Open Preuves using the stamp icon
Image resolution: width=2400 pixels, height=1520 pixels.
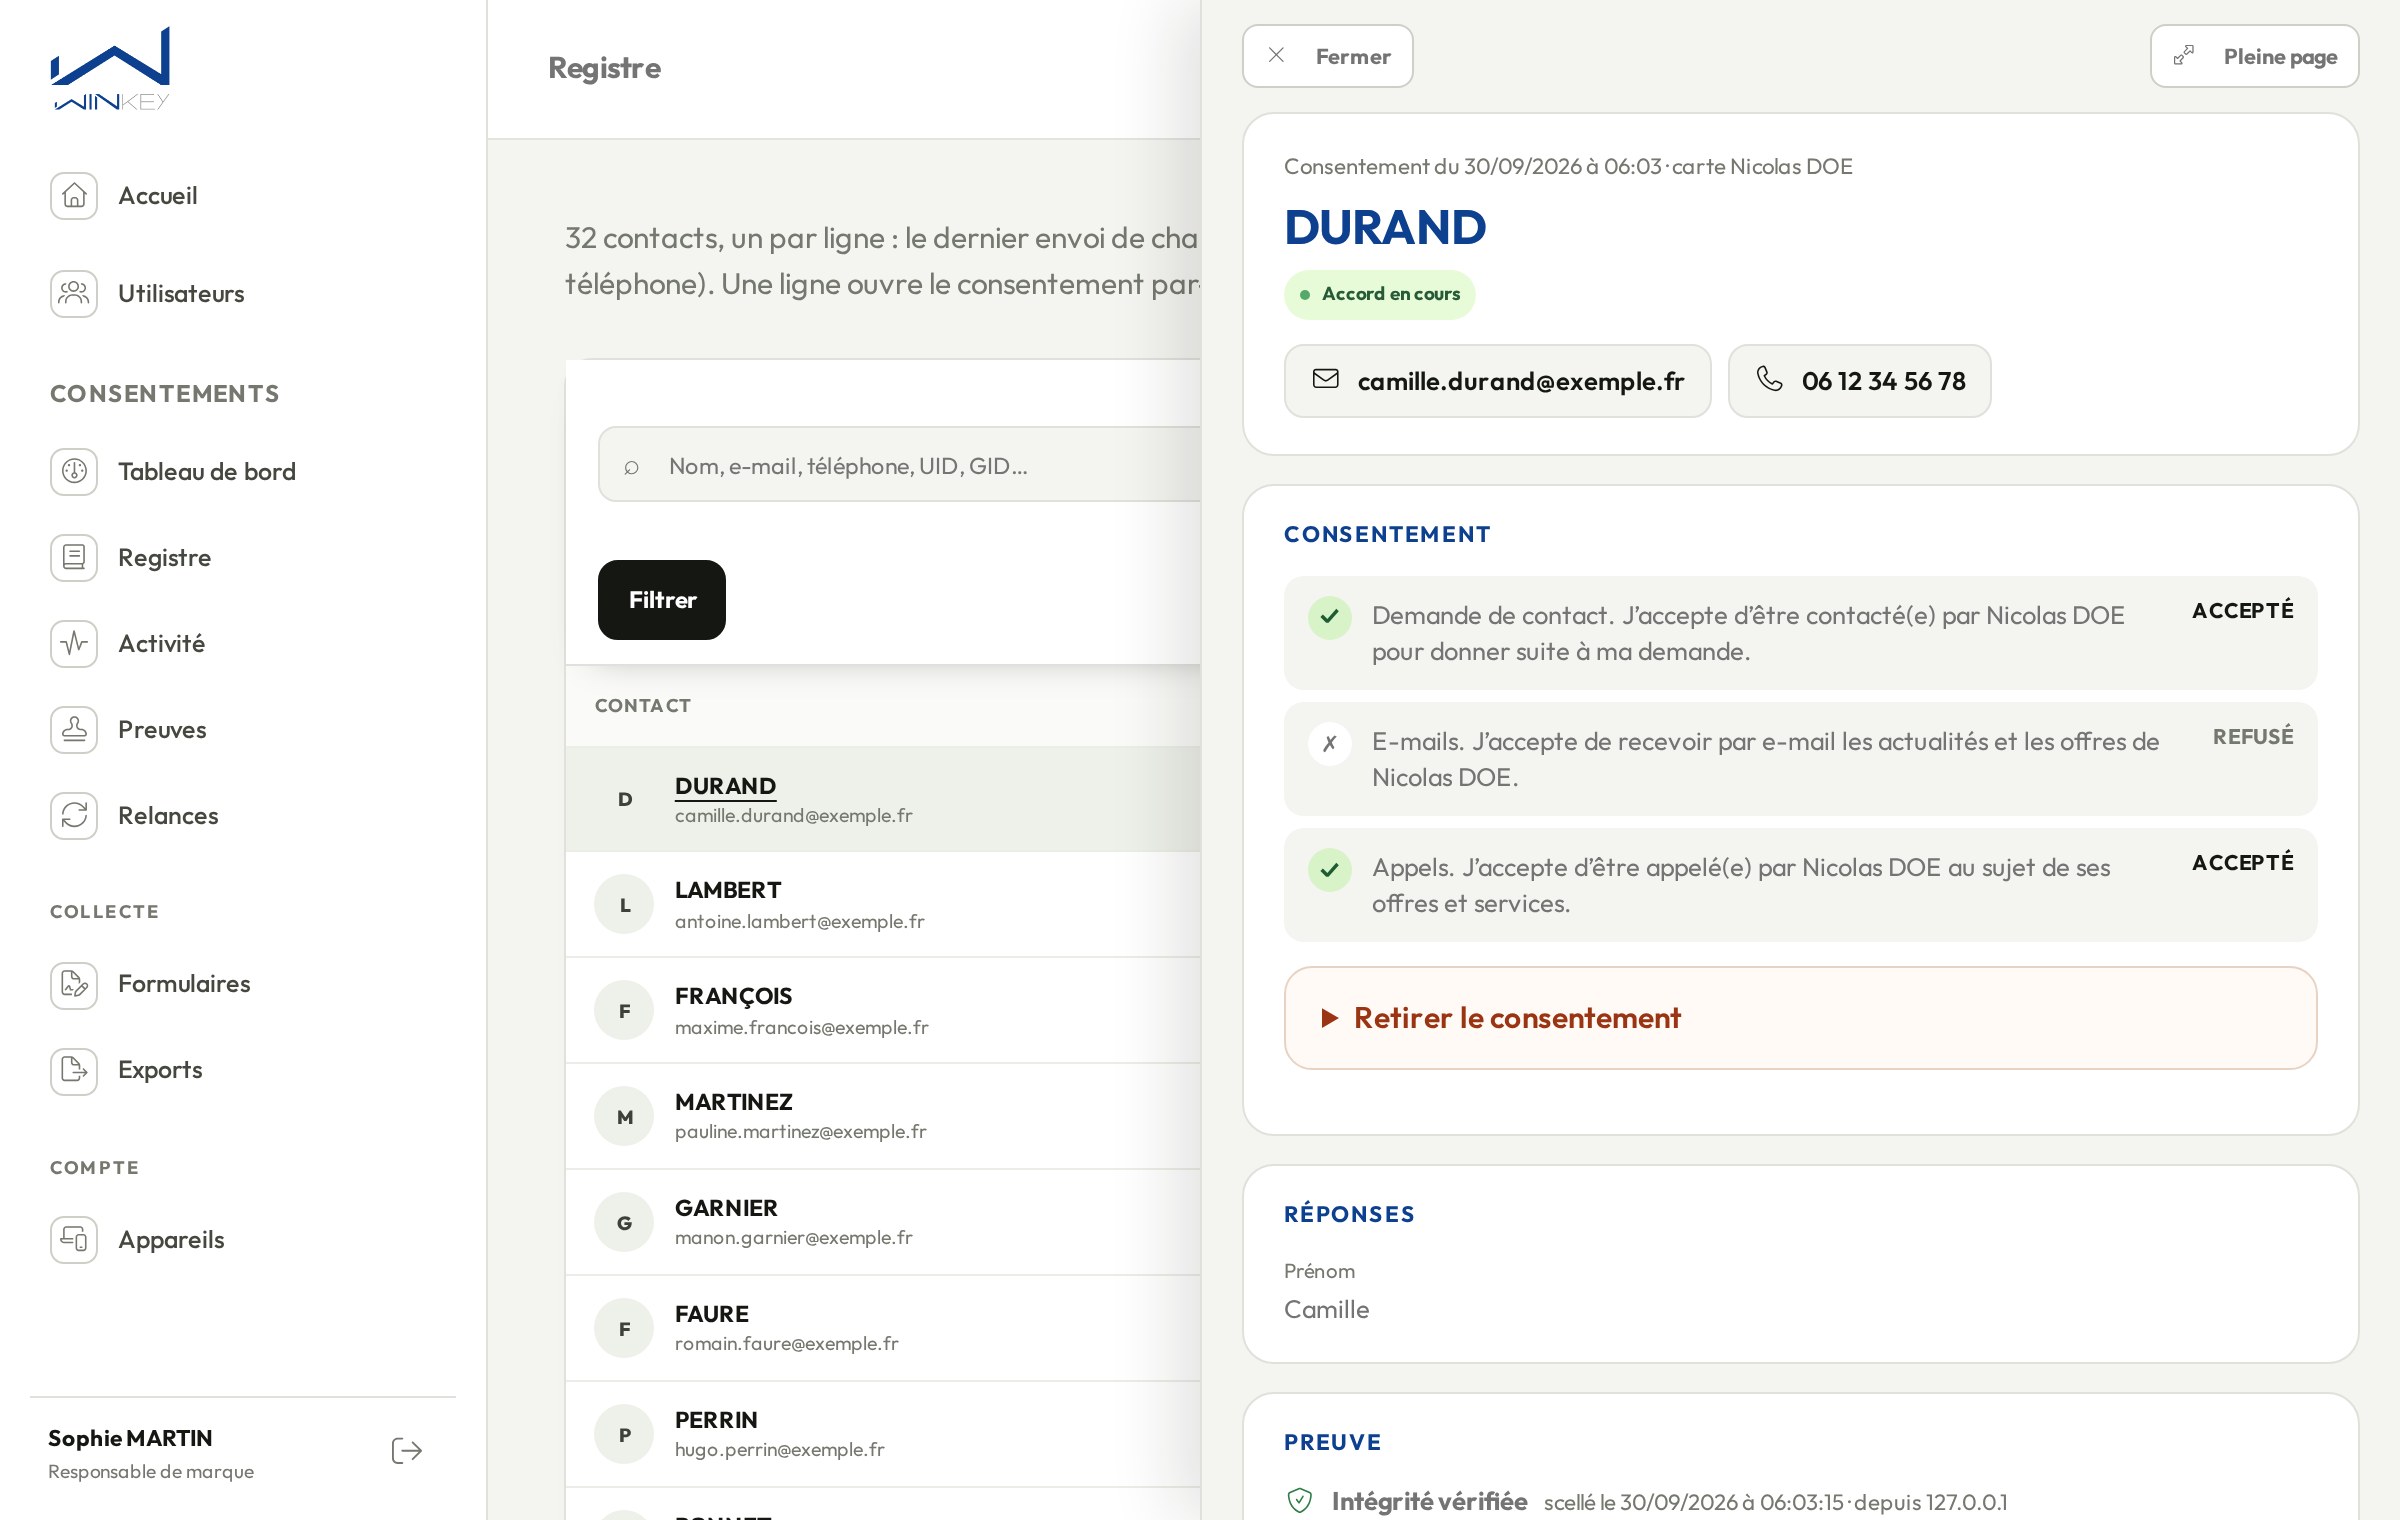coord(74,729)
